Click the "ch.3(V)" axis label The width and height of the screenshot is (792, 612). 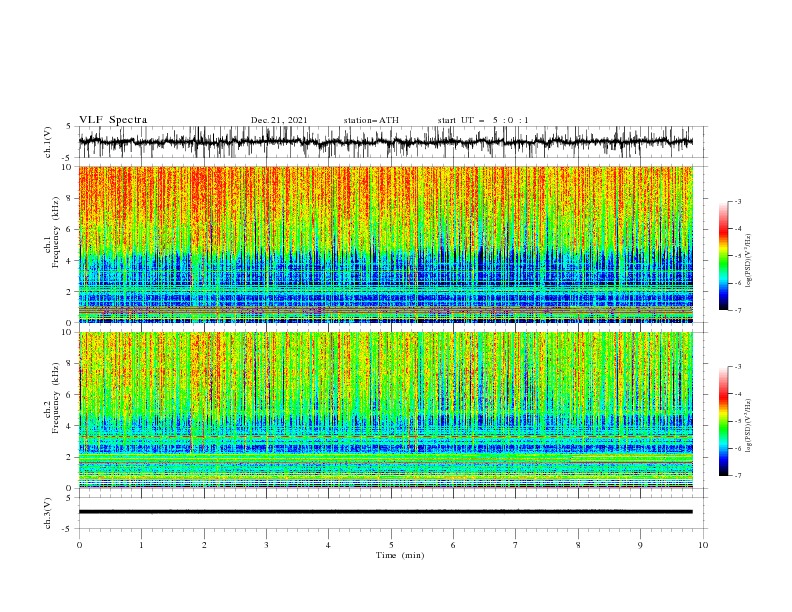48,513
